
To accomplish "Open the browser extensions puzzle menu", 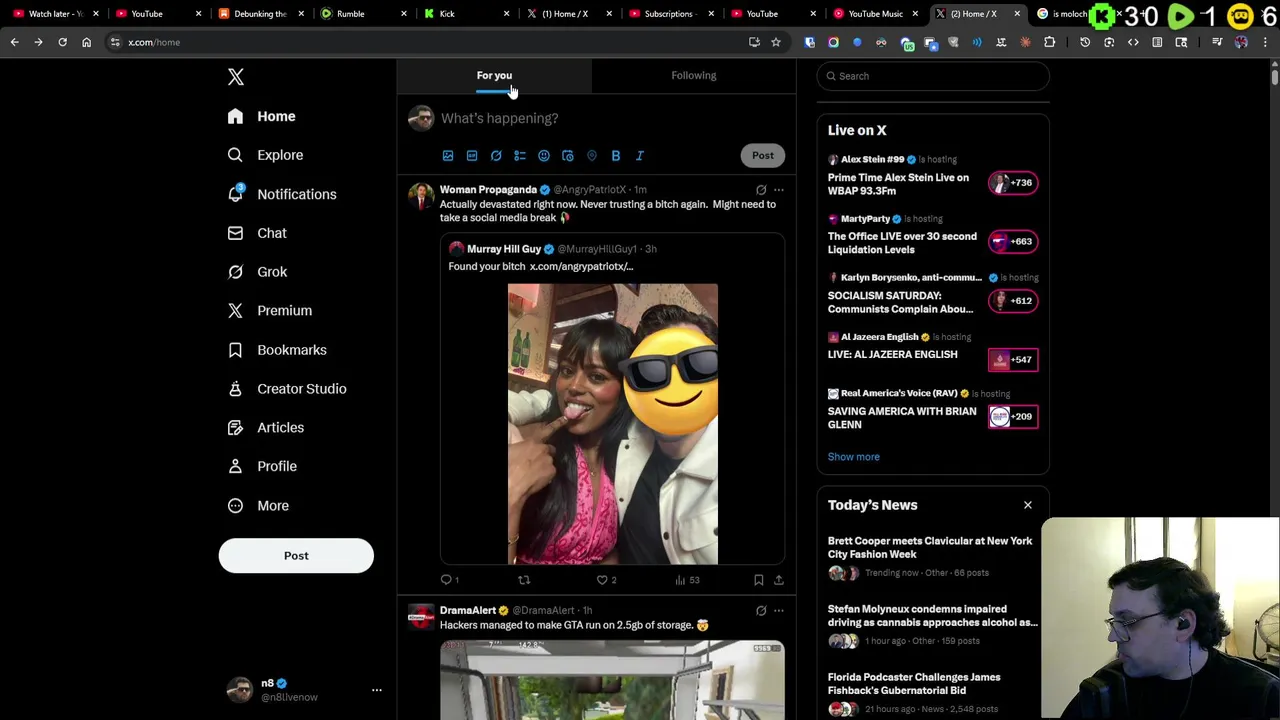I will click(x=1050, y=42).
